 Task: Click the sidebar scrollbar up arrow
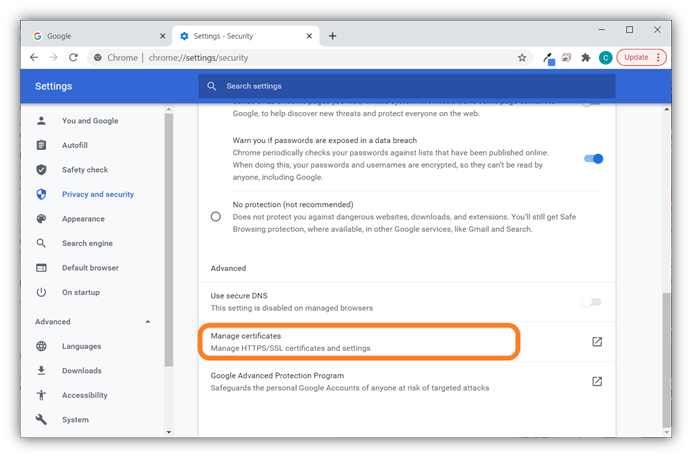[x=169, y=109]
